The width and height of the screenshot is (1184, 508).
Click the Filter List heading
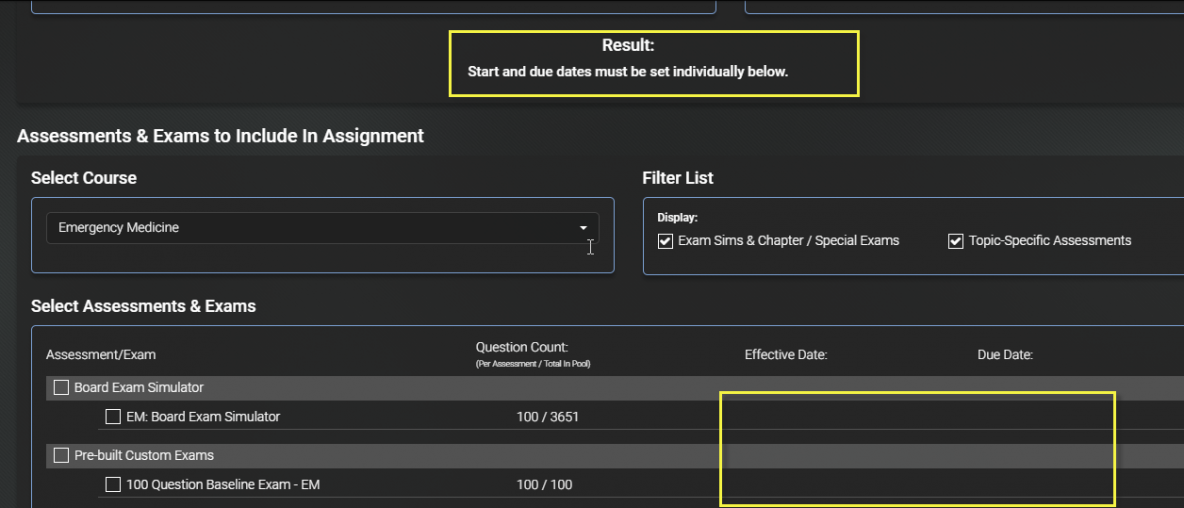678,178
